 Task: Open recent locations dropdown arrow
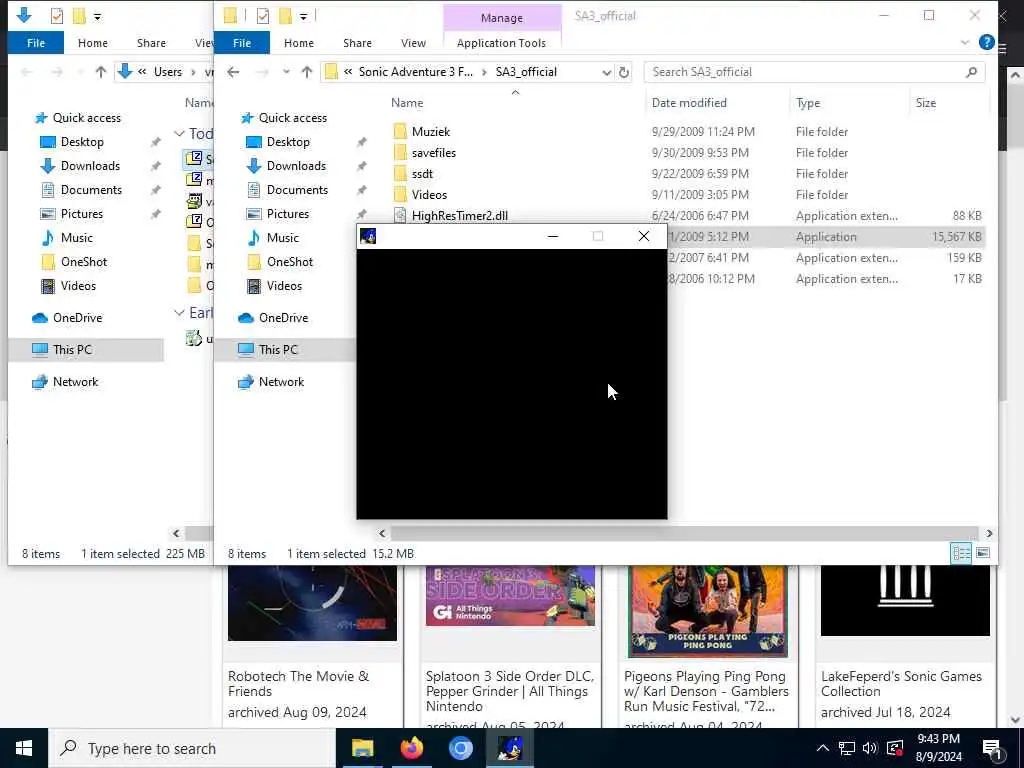286,72
